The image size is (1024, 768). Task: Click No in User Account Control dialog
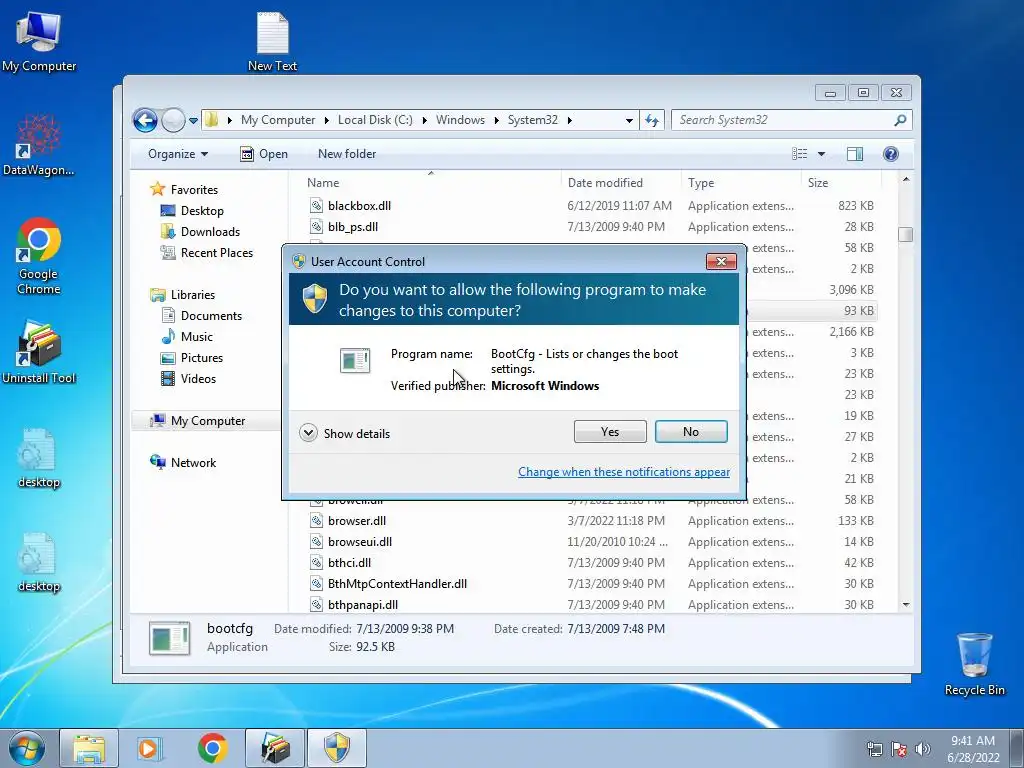pos(691,432)
